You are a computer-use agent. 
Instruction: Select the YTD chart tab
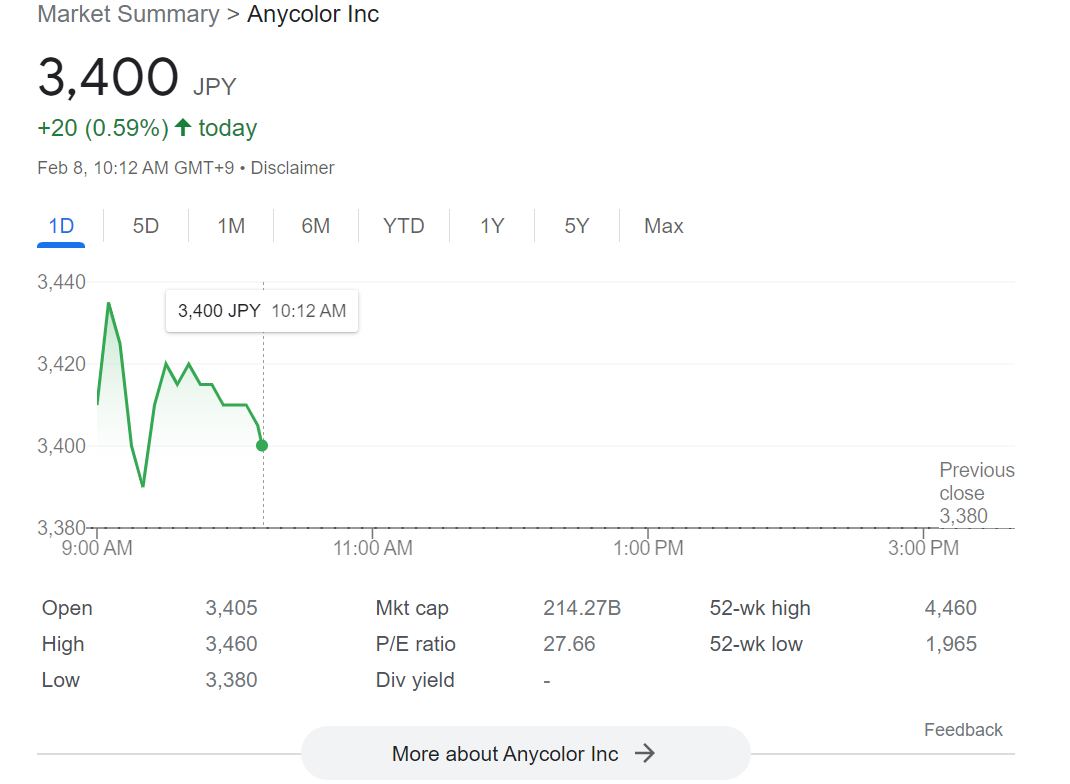pyautogui.click(x=404, y=226)
